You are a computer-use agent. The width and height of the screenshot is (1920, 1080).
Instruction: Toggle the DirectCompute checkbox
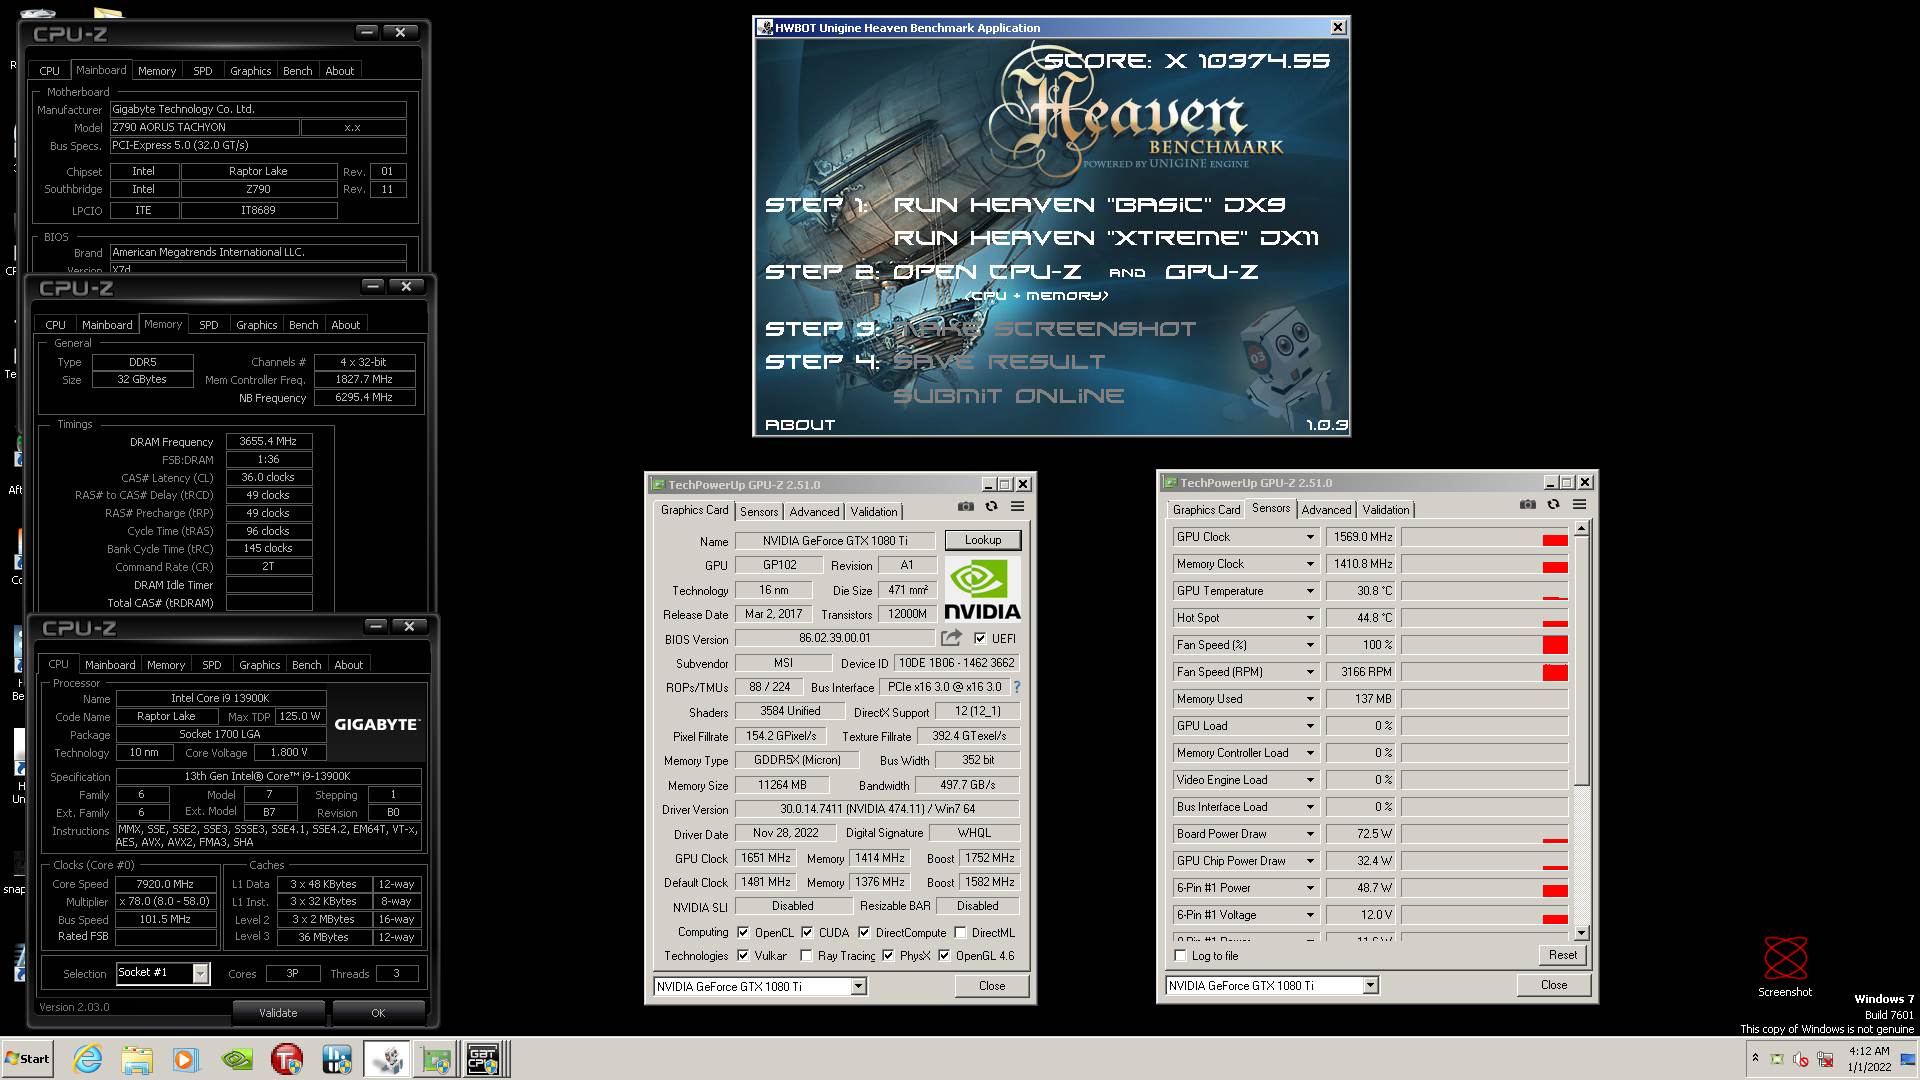[x=864, y=932]
